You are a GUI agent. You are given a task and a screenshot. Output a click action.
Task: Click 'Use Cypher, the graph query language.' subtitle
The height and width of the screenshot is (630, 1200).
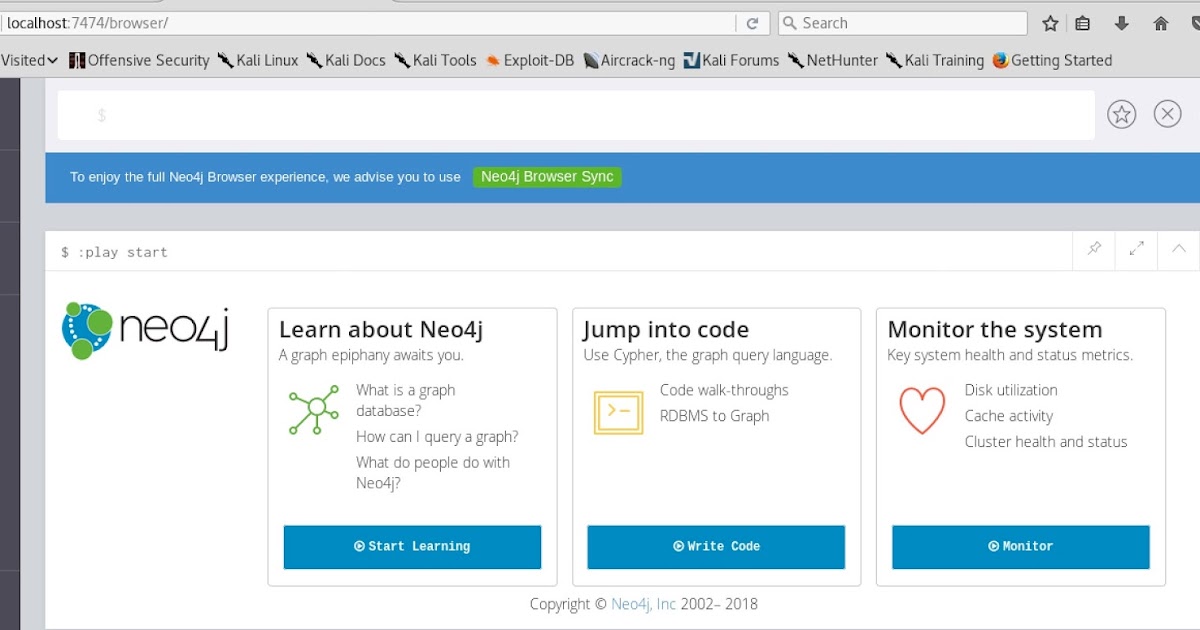coord(708,355)
